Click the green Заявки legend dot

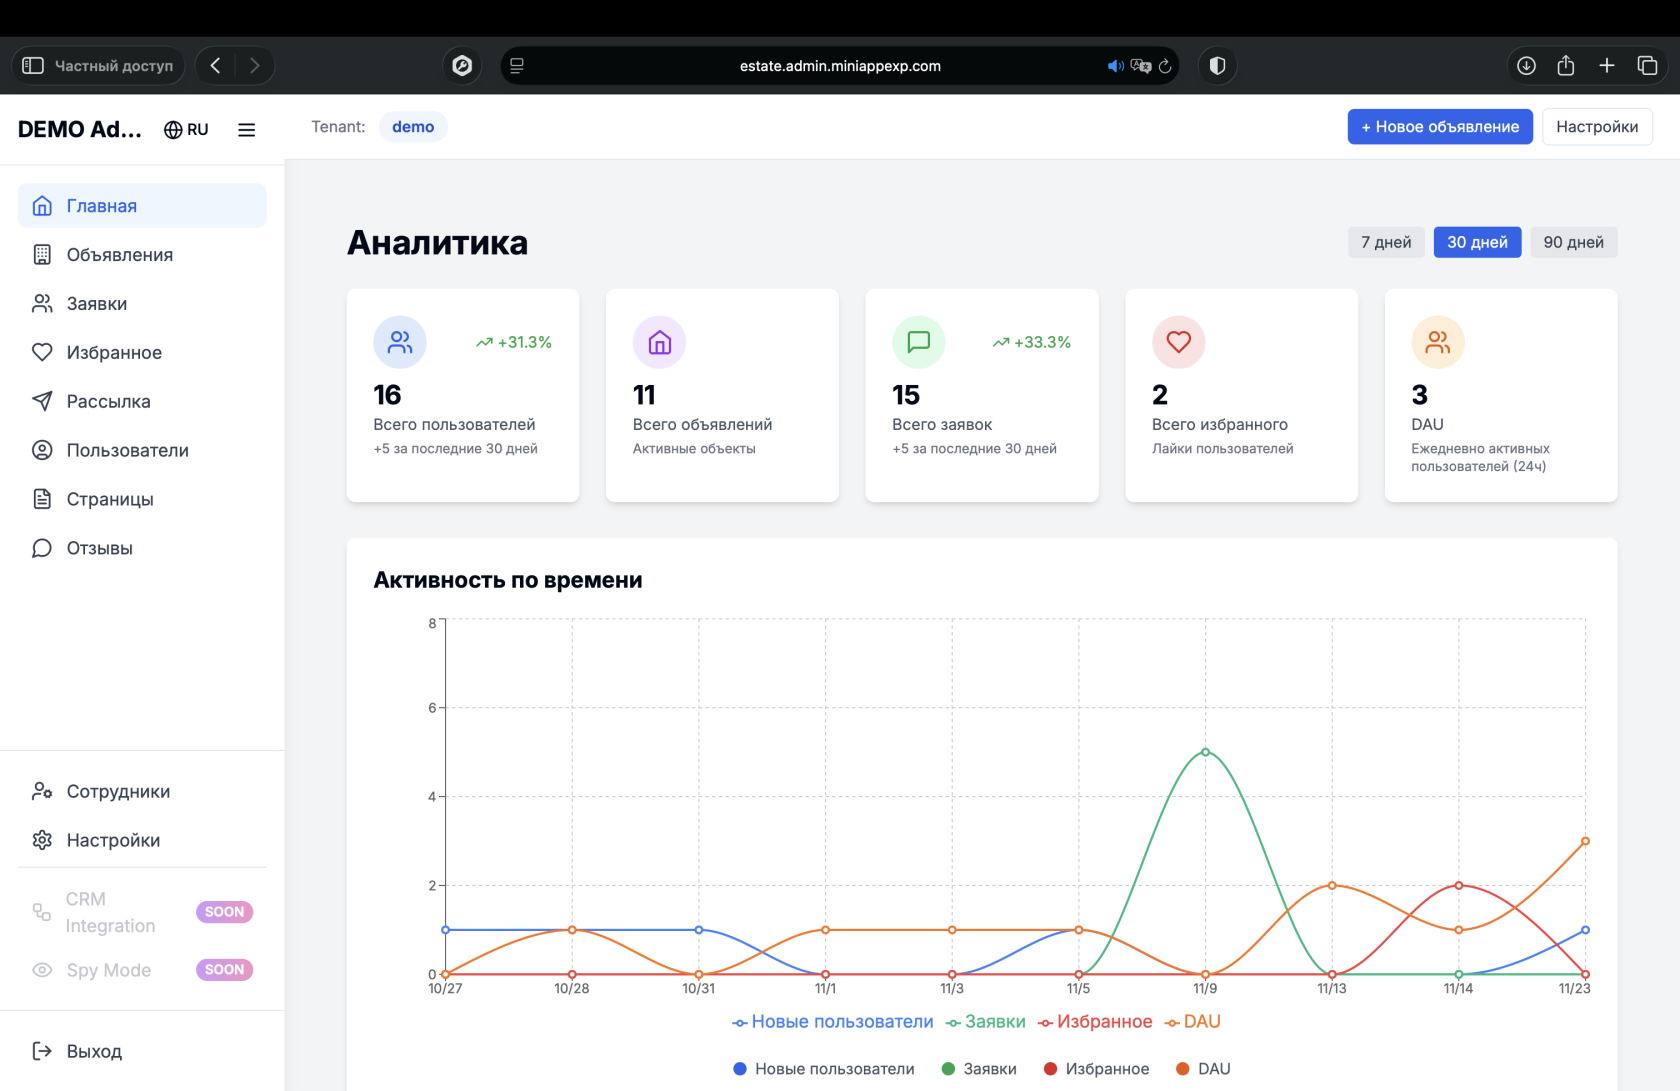coord(948,1069)
